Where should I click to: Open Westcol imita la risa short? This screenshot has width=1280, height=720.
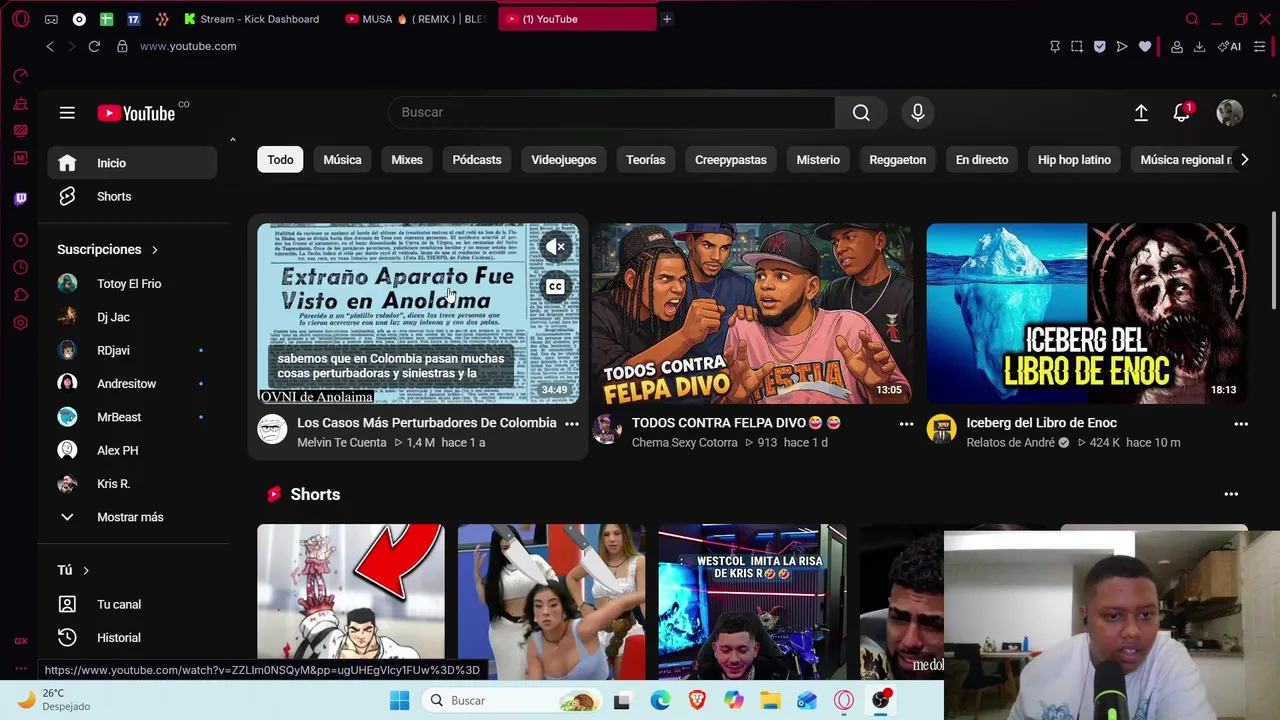click(x=752, y=601)
